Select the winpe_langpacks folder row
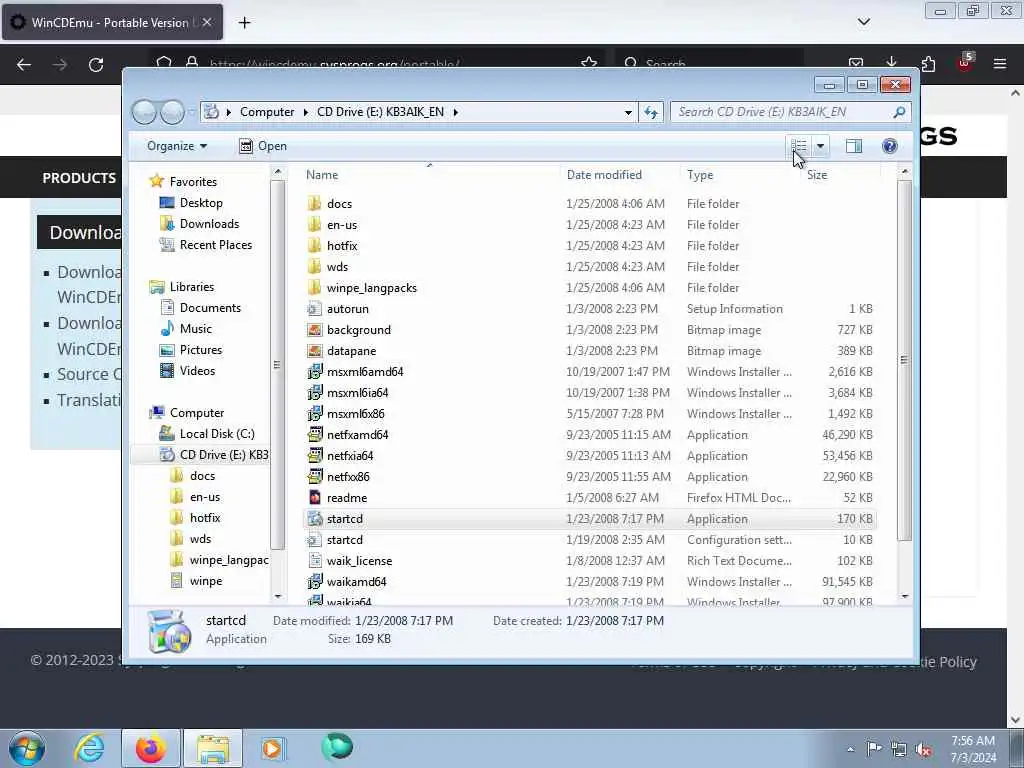Screen dimensions: 1024x768 pyautogui.click(x=591, y=288)
